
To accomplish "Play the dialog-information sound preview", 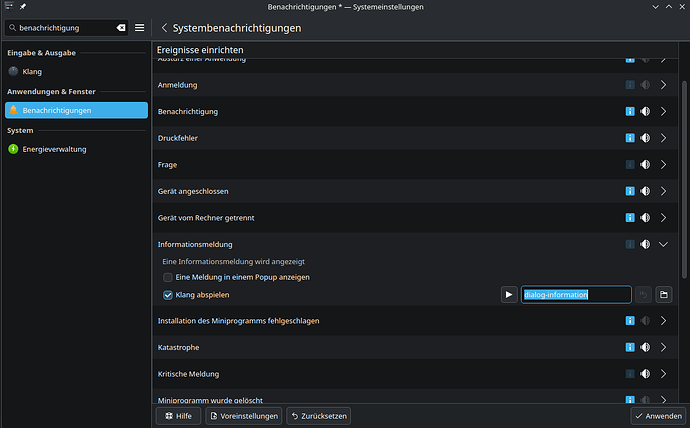I will click(509, 295).
